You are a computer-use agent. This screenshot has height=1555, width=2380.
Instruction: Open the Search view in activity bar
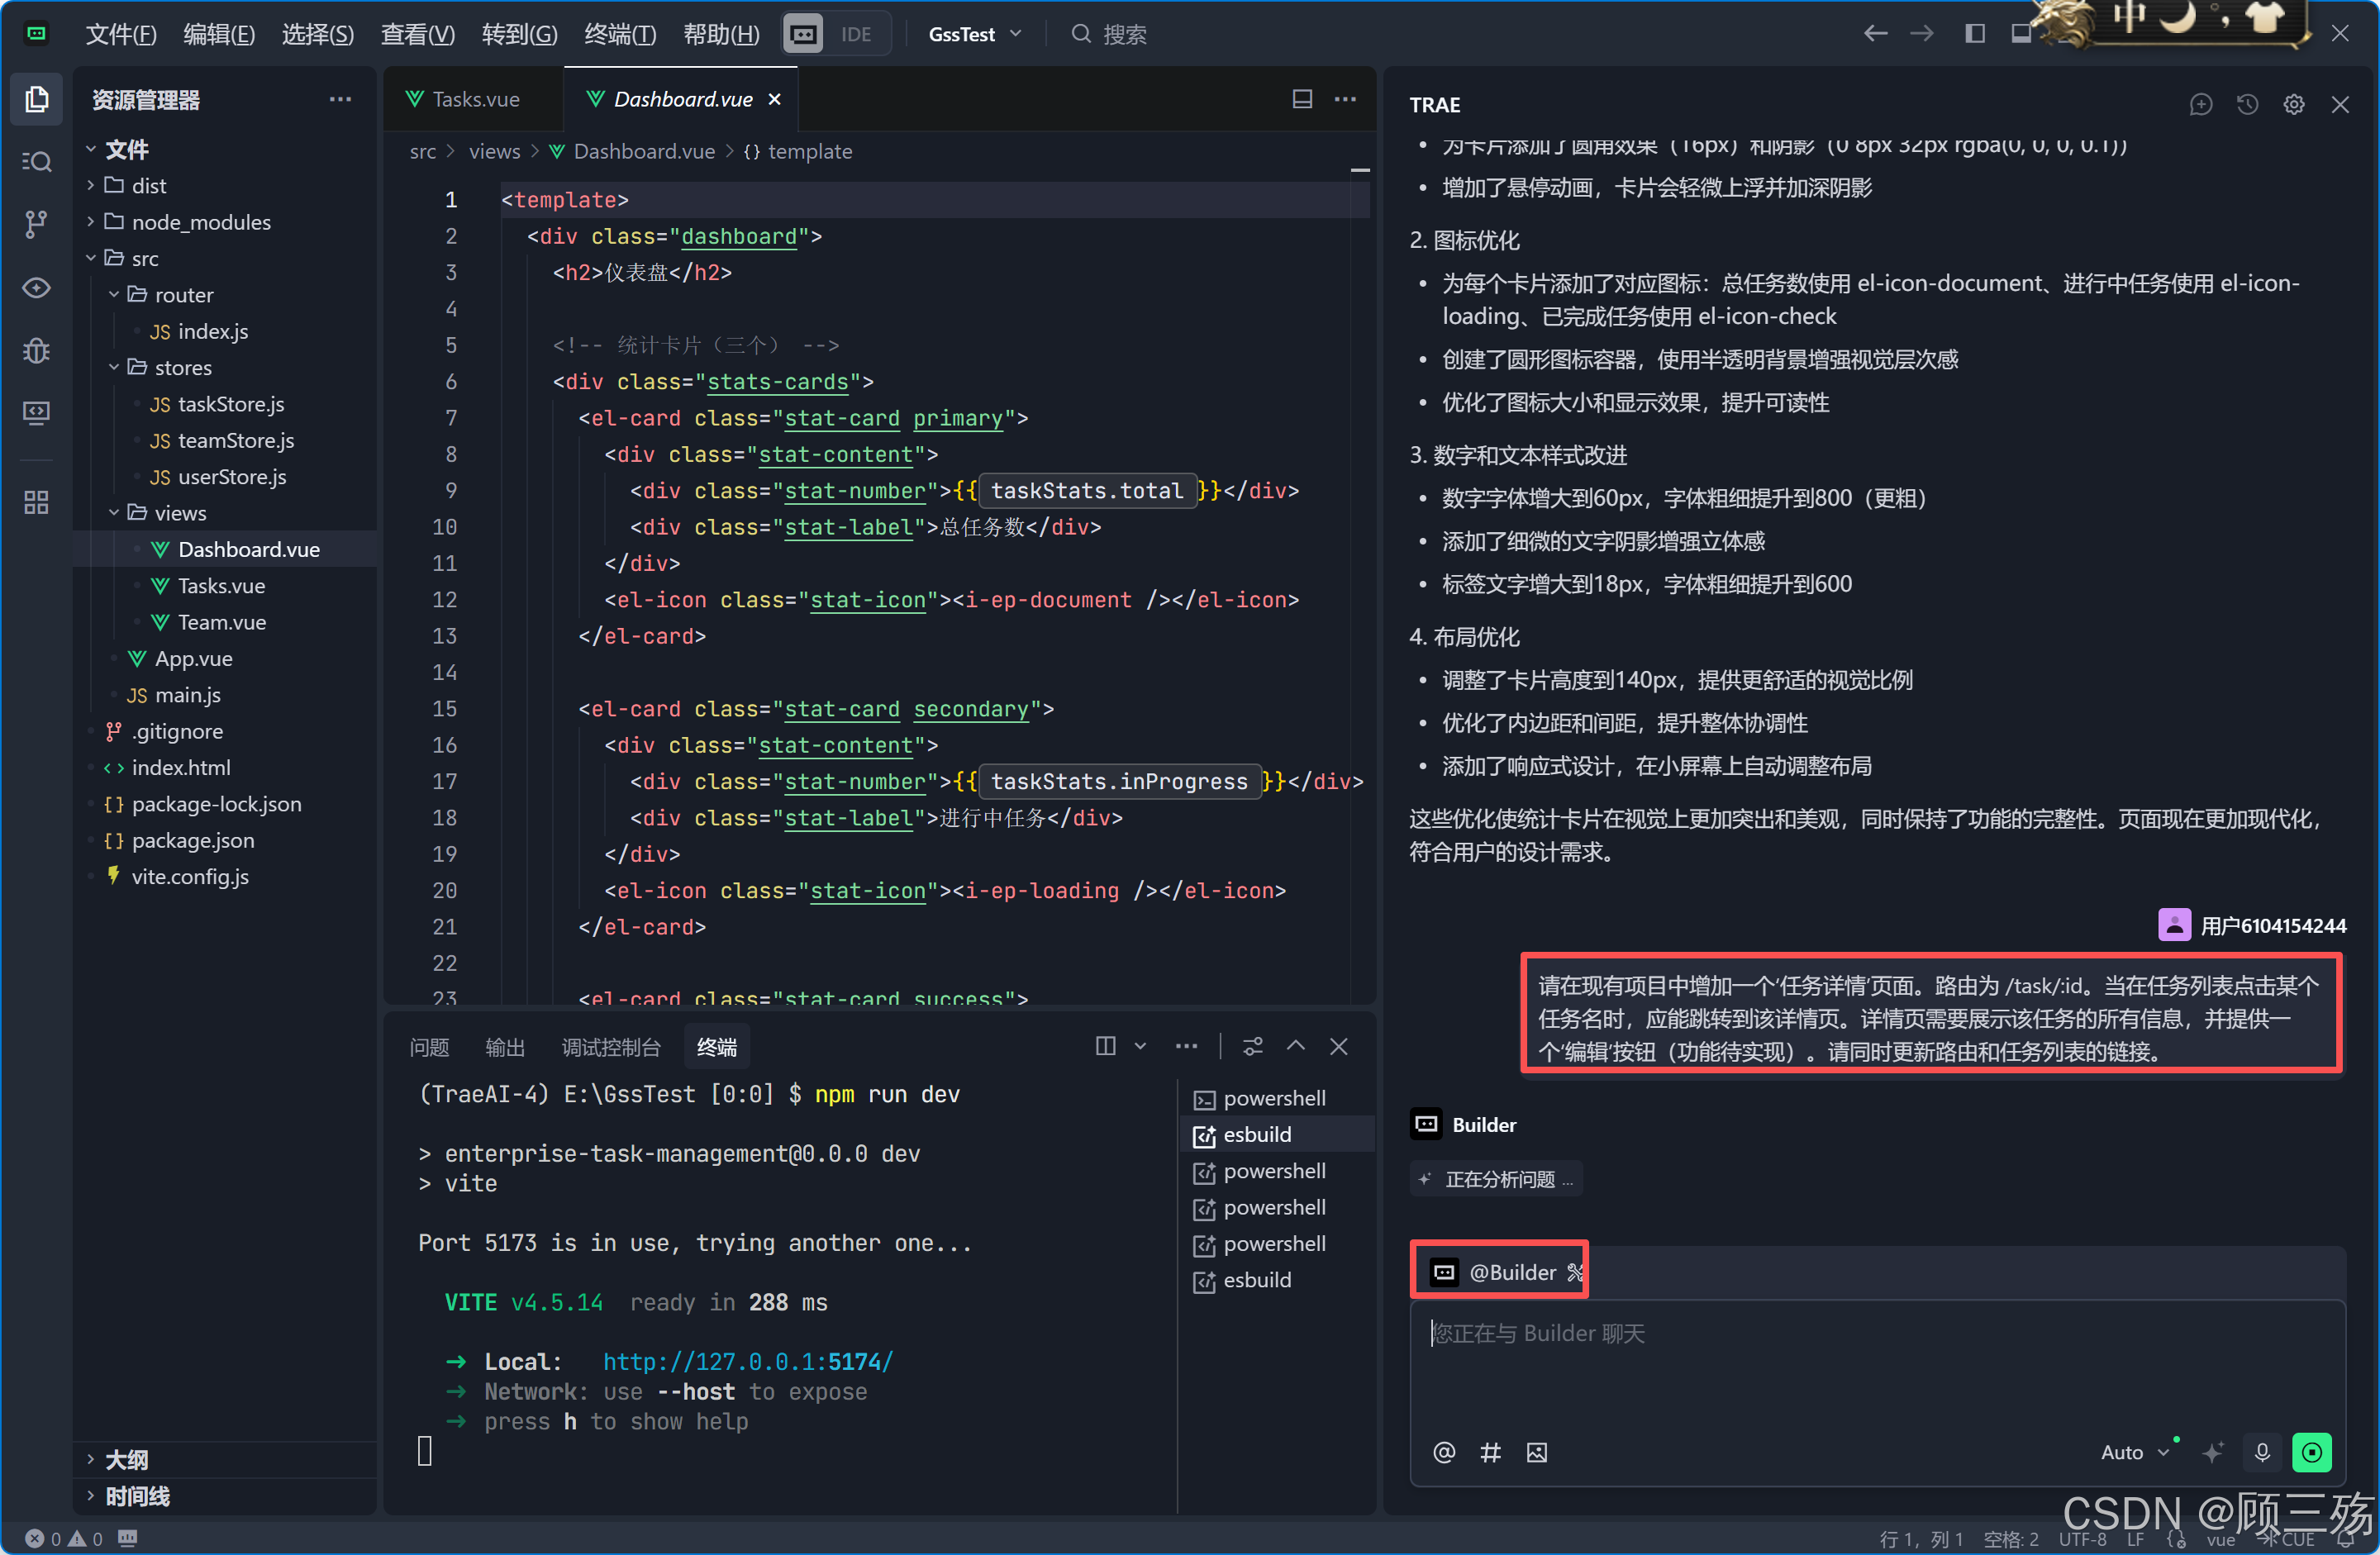point(37,161)
